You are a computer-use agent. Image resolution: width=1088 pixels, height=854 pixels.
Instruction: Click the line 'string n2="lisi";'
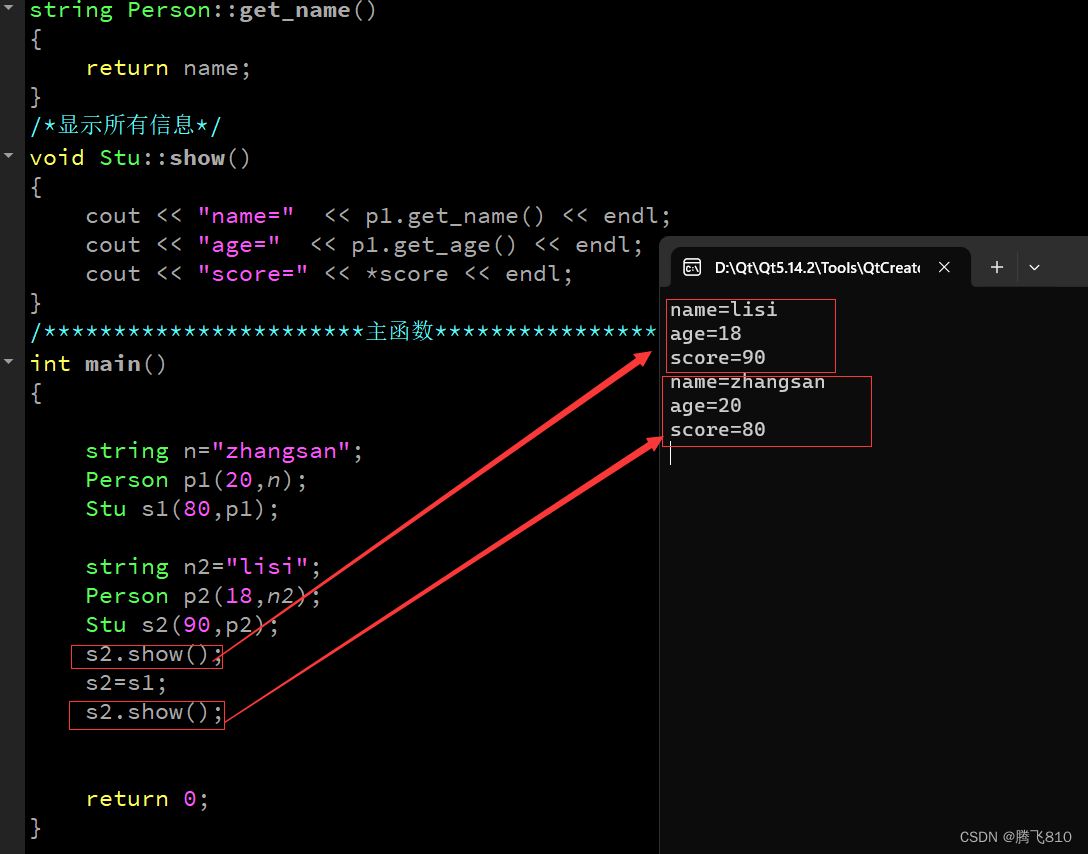pos(203,567)
